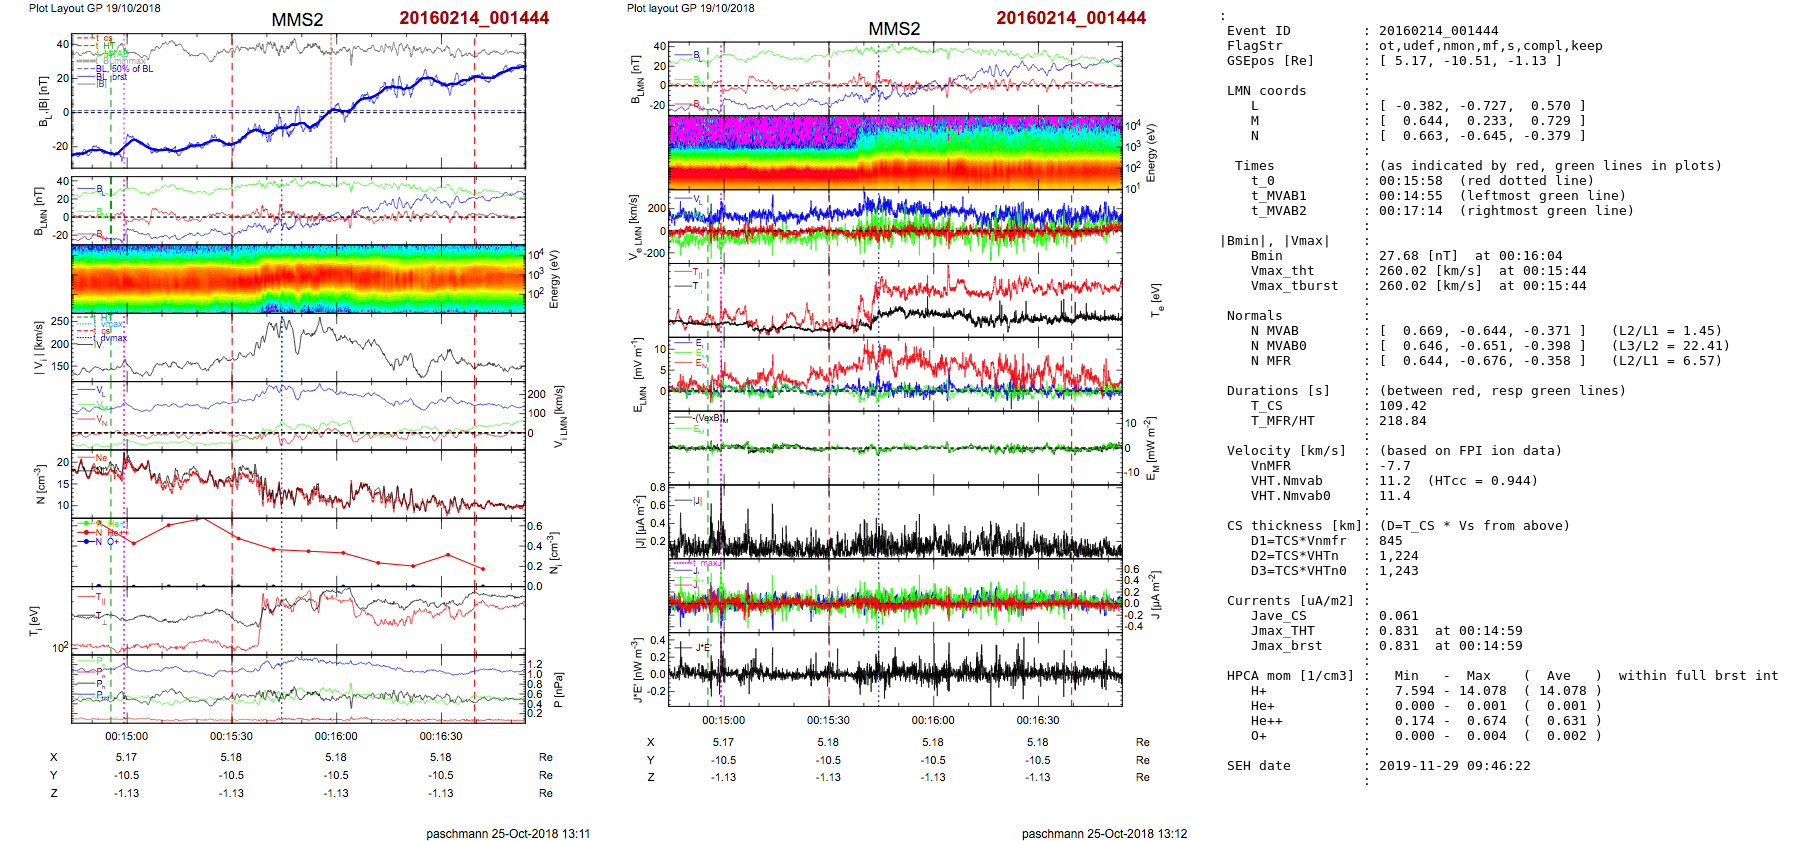Click the T_CS duration value 109.42
This screenshot has width=1804, height=841.
tap(1399, 406)
